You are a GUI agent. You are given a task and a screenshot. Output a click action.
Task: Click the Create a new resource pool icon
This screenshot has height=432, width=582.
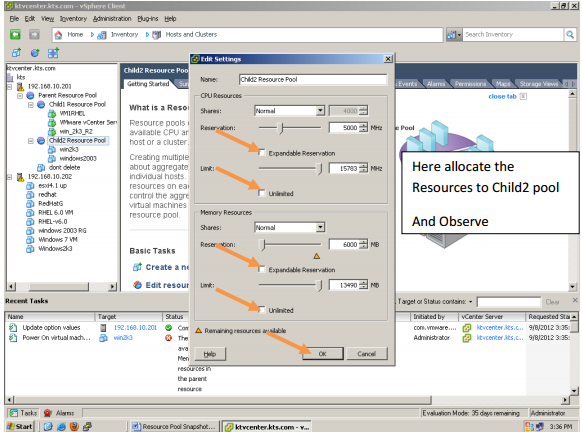point(137,267)
